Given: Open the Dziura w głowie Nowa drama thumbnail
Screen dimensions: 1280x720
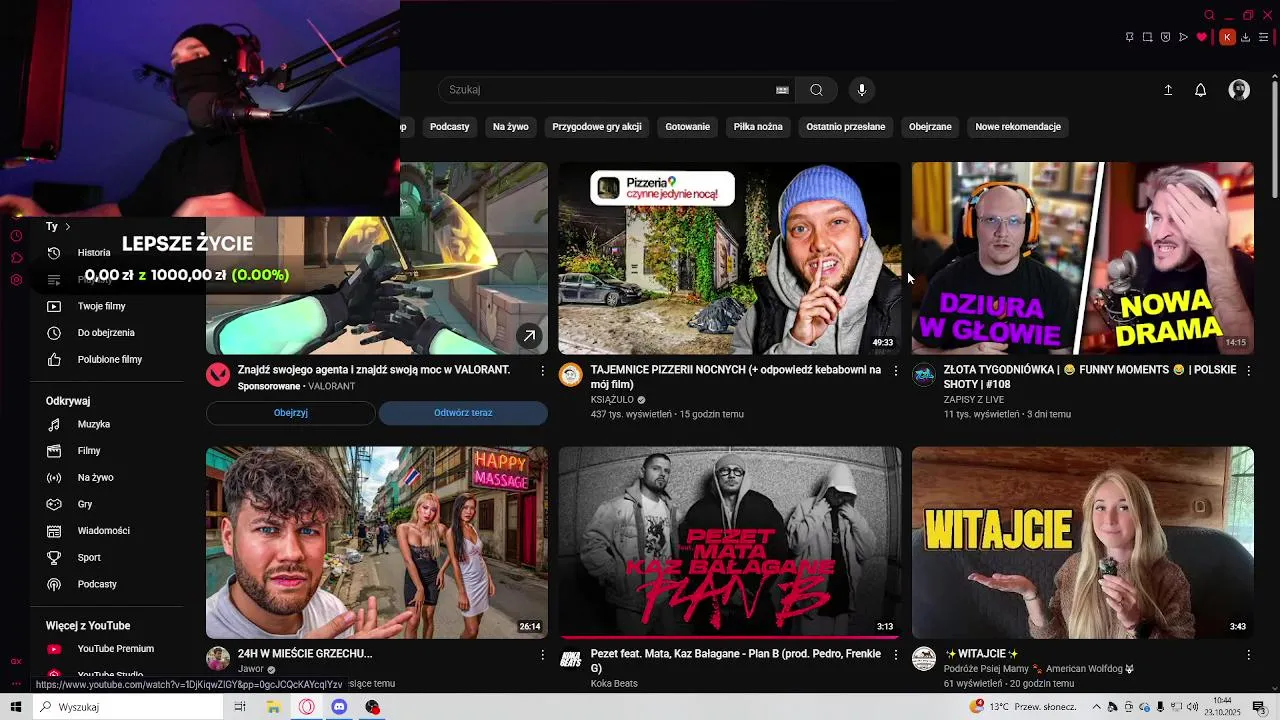Looking at the screenshot, I should click(x=1083, y=258).
